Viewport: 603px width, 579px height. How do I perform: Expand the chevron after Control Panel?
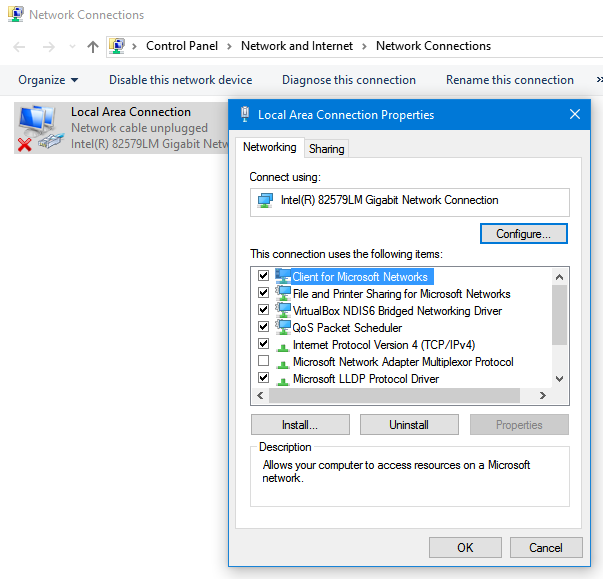(229, 47)
